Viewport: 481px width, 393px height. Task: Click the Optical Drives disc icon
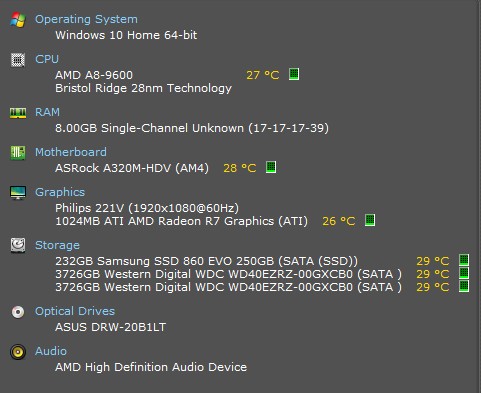pyautogui.click(x=18, y=312)
